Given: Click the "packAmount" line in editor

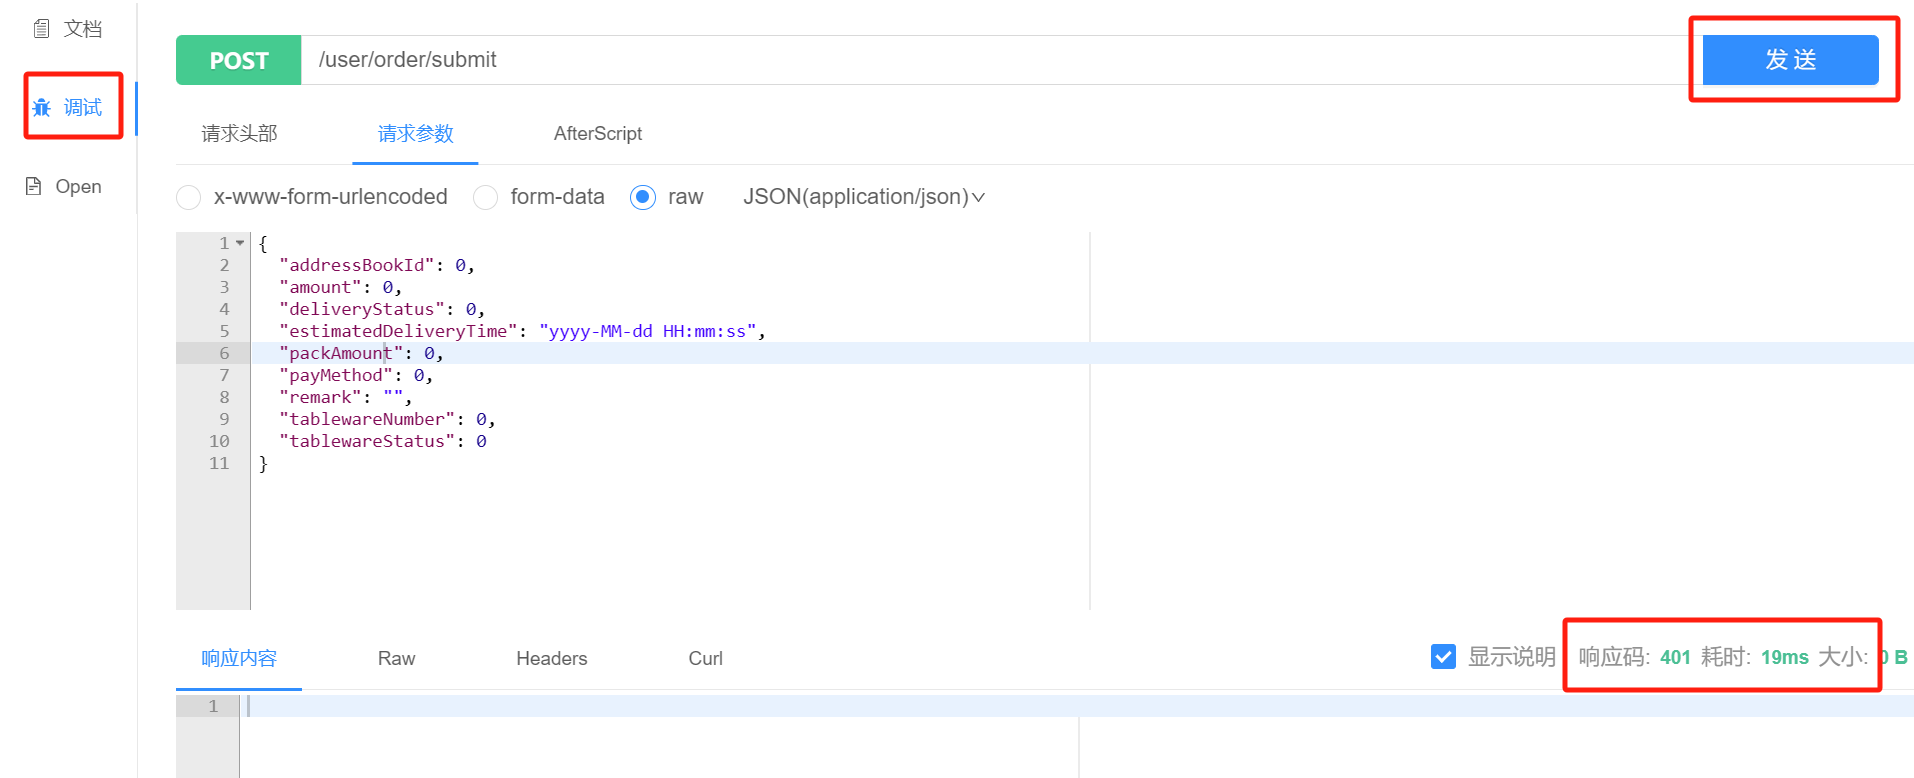Looking at the screenshot, I should [361, 353].
